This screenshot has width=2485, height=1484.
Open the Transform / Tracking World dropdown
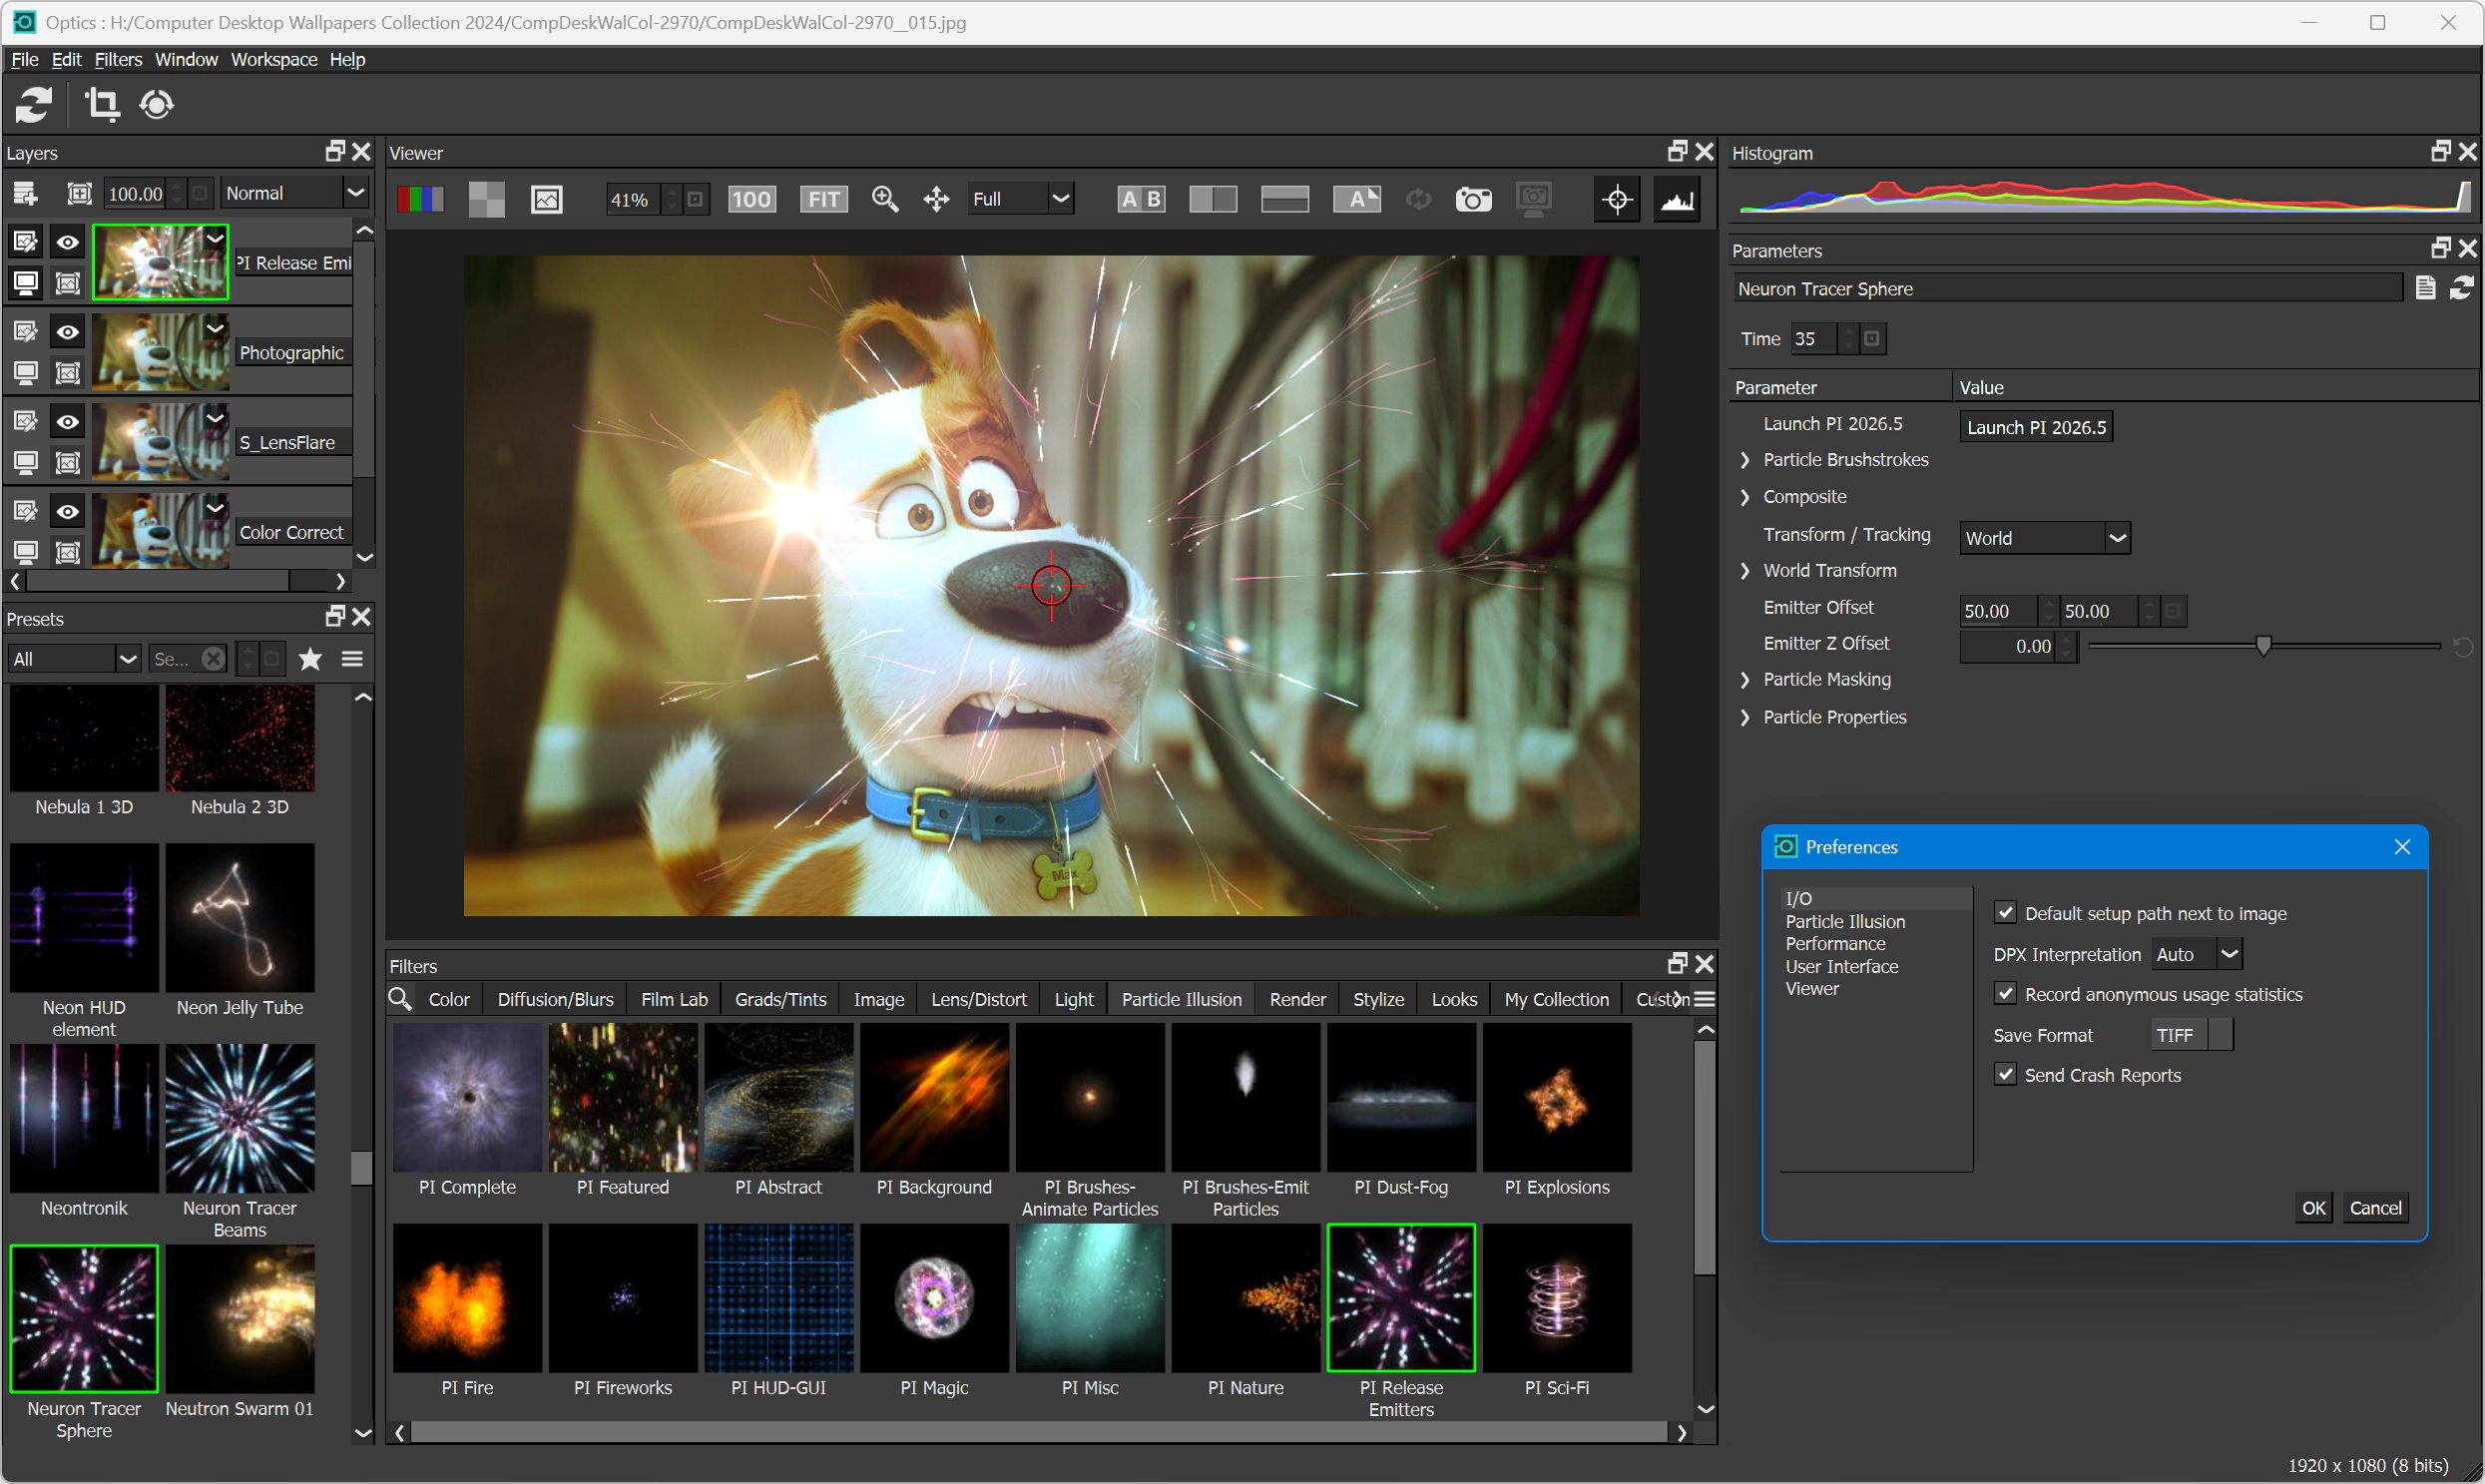[x=2044, y=538]
